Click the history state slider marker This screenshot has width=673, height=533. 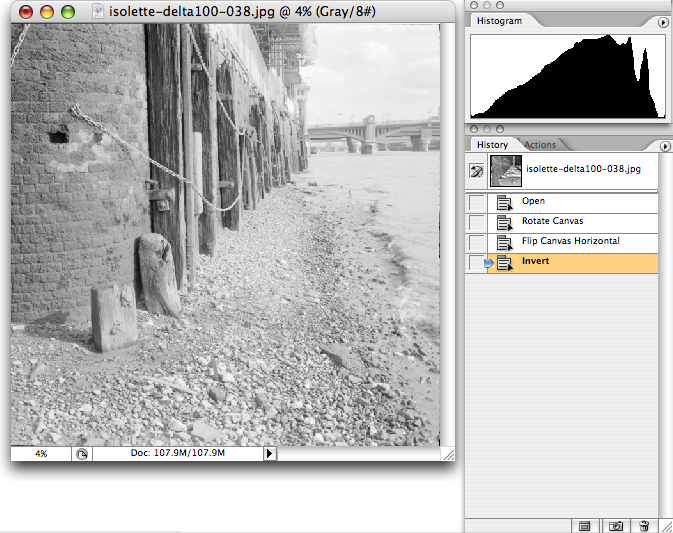pos(489,263)
